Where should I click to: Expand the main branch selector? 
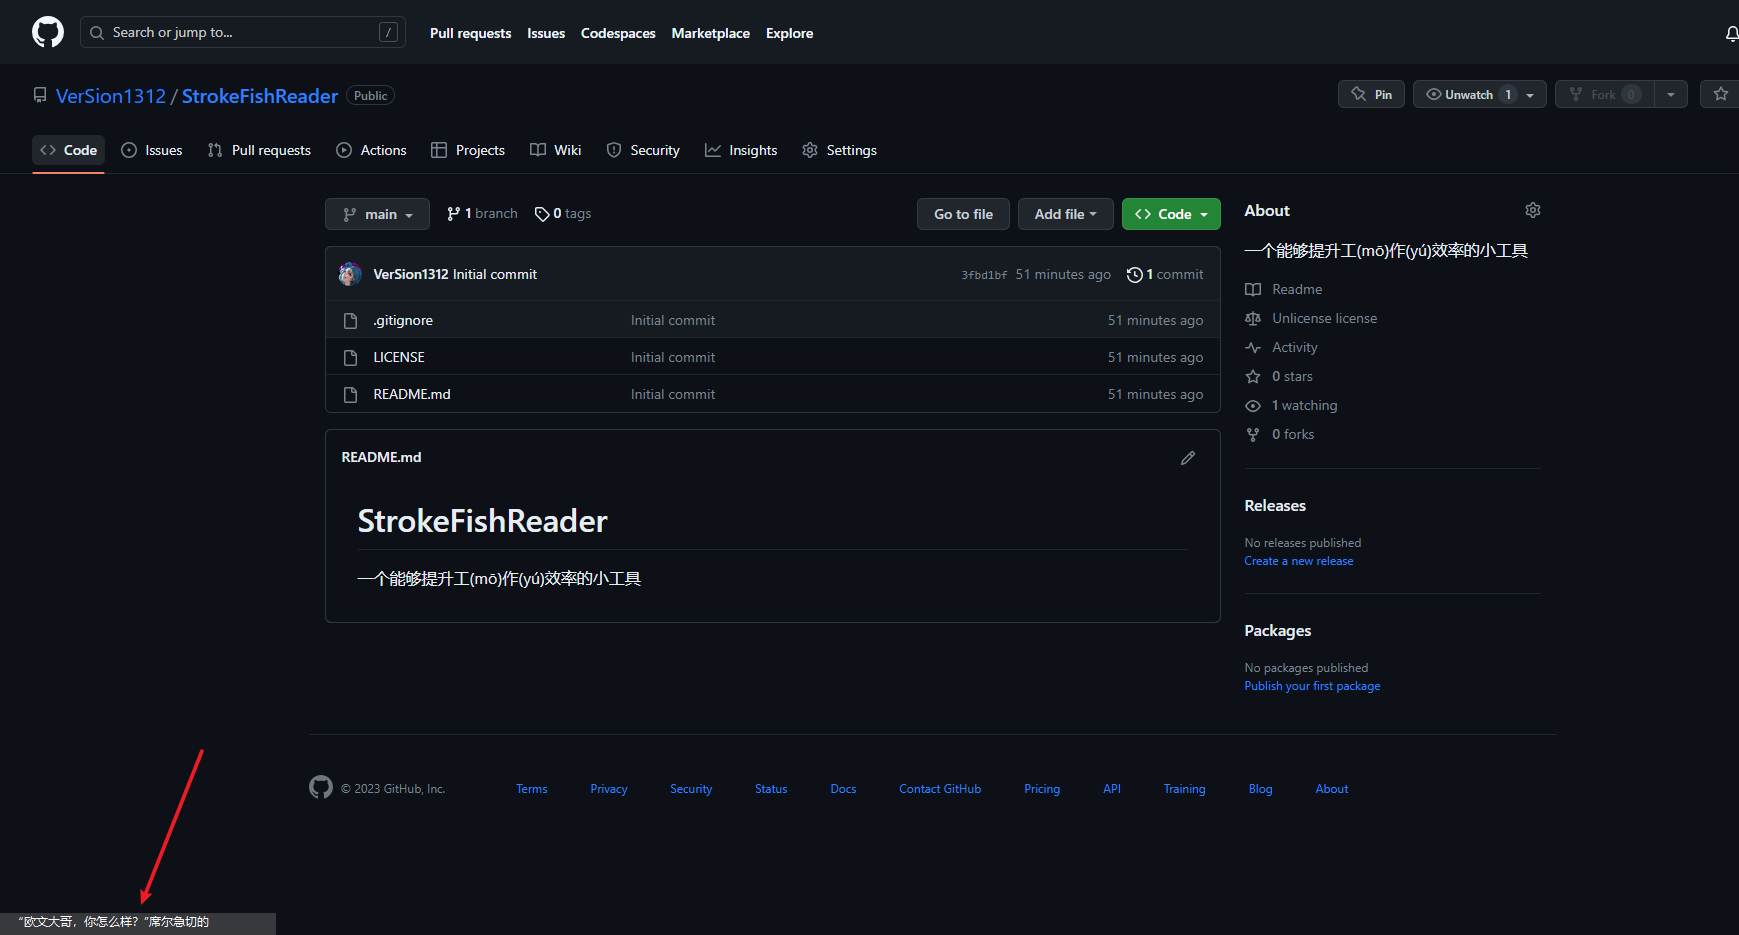pyautogui.click(x=377, y=214)
